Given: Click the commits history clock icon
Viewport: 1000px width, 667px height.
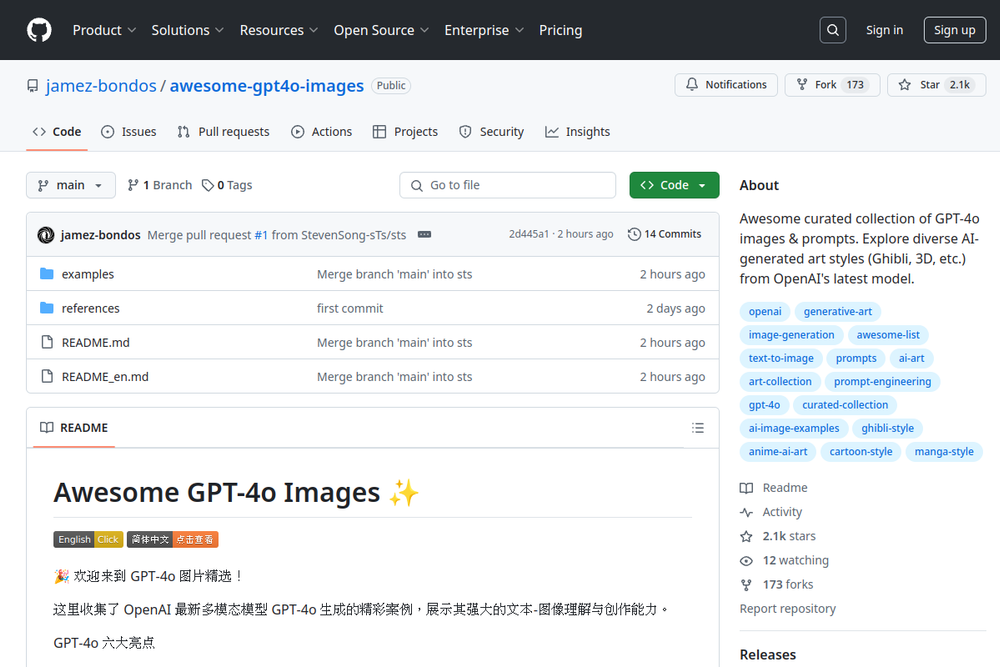Looking at the screenshot, I should click(x=634, y=234).
